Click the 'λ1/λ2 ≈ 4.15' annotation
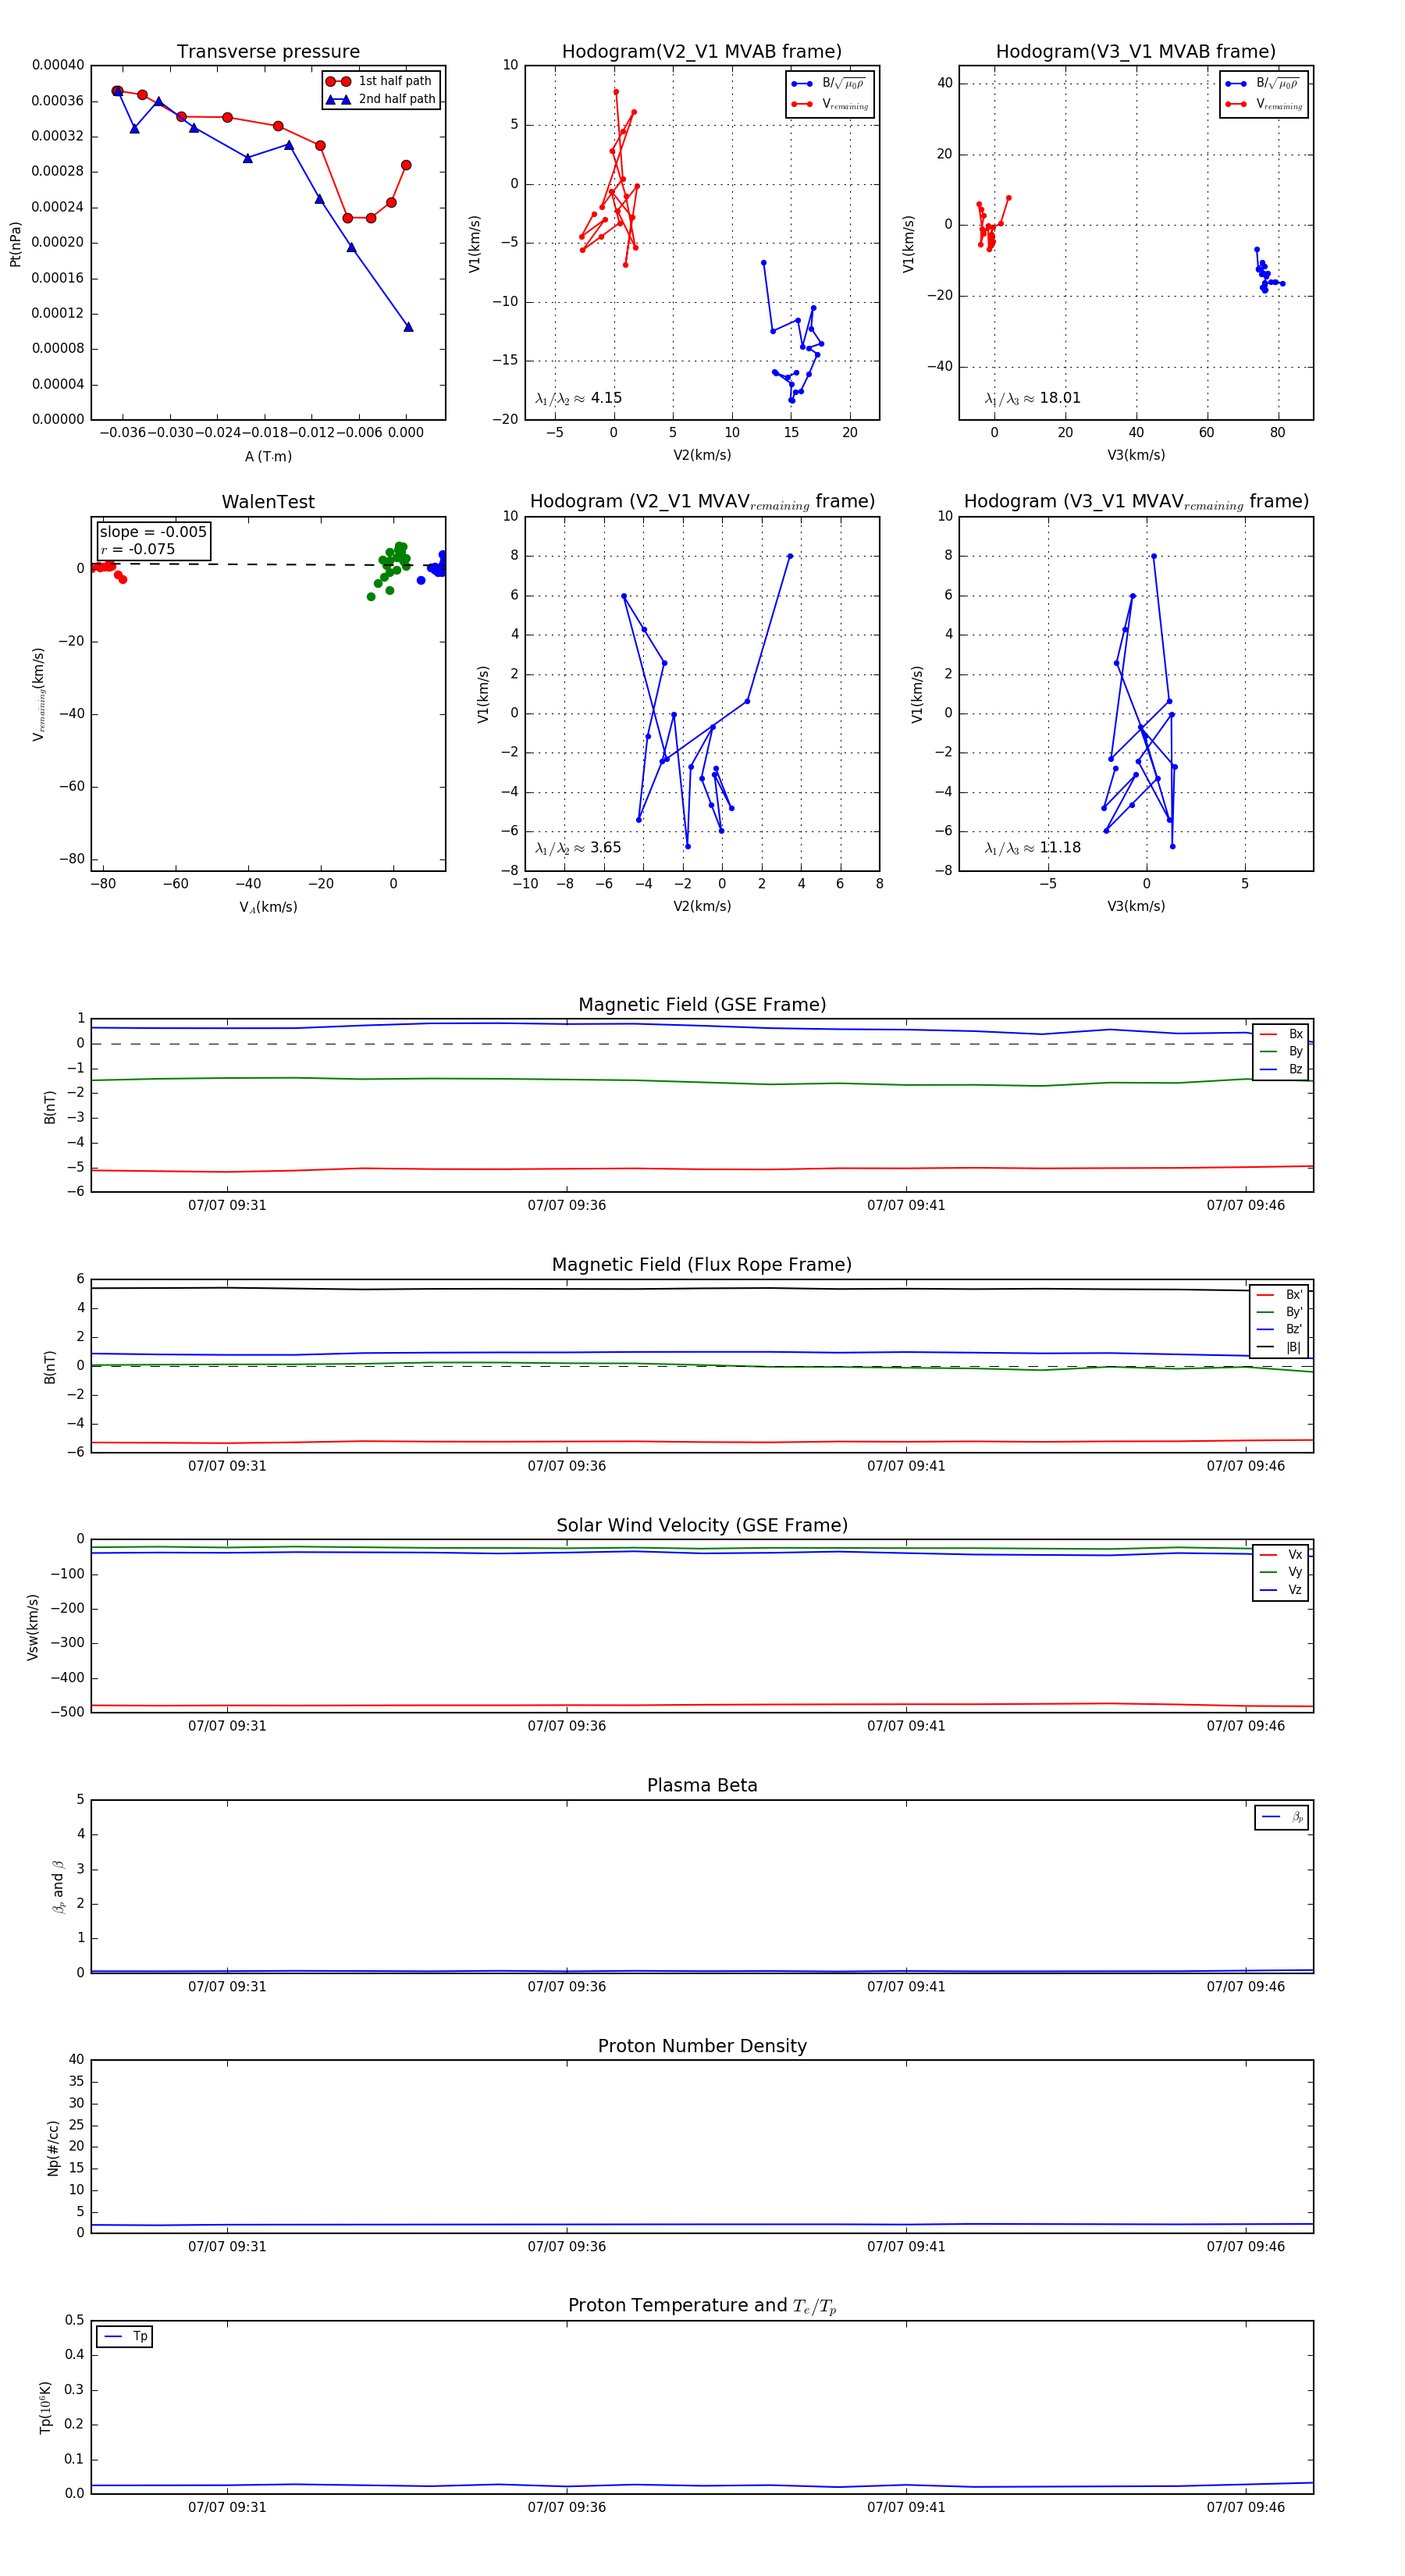Screen dimensions: 1405x2576 pyautogui.click(x=578, y=398)
